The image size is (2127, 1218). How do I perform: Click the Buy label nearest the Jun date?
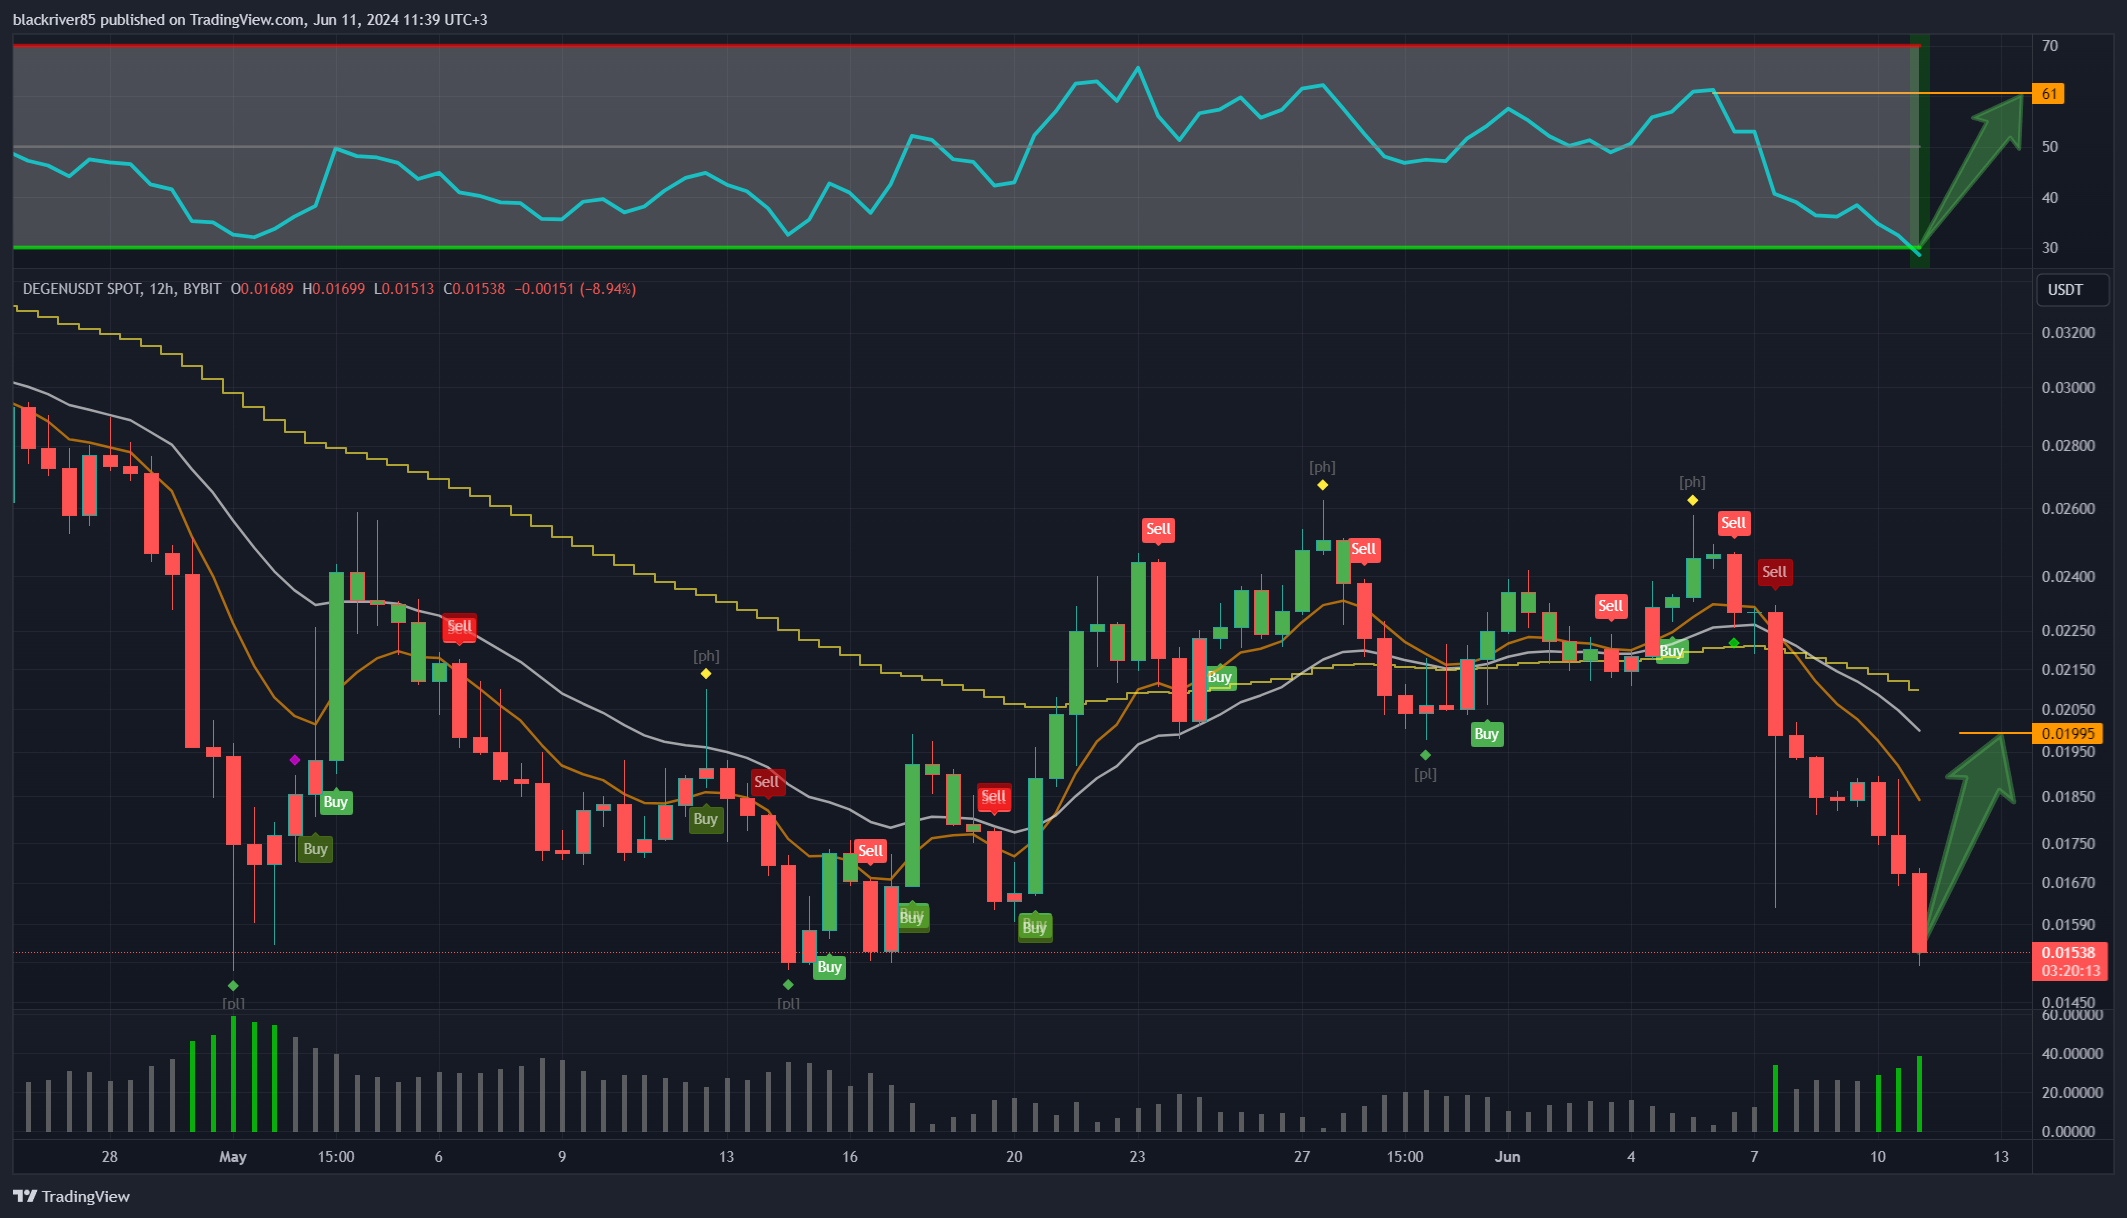pyautogui.click(x=1486, y=734)
